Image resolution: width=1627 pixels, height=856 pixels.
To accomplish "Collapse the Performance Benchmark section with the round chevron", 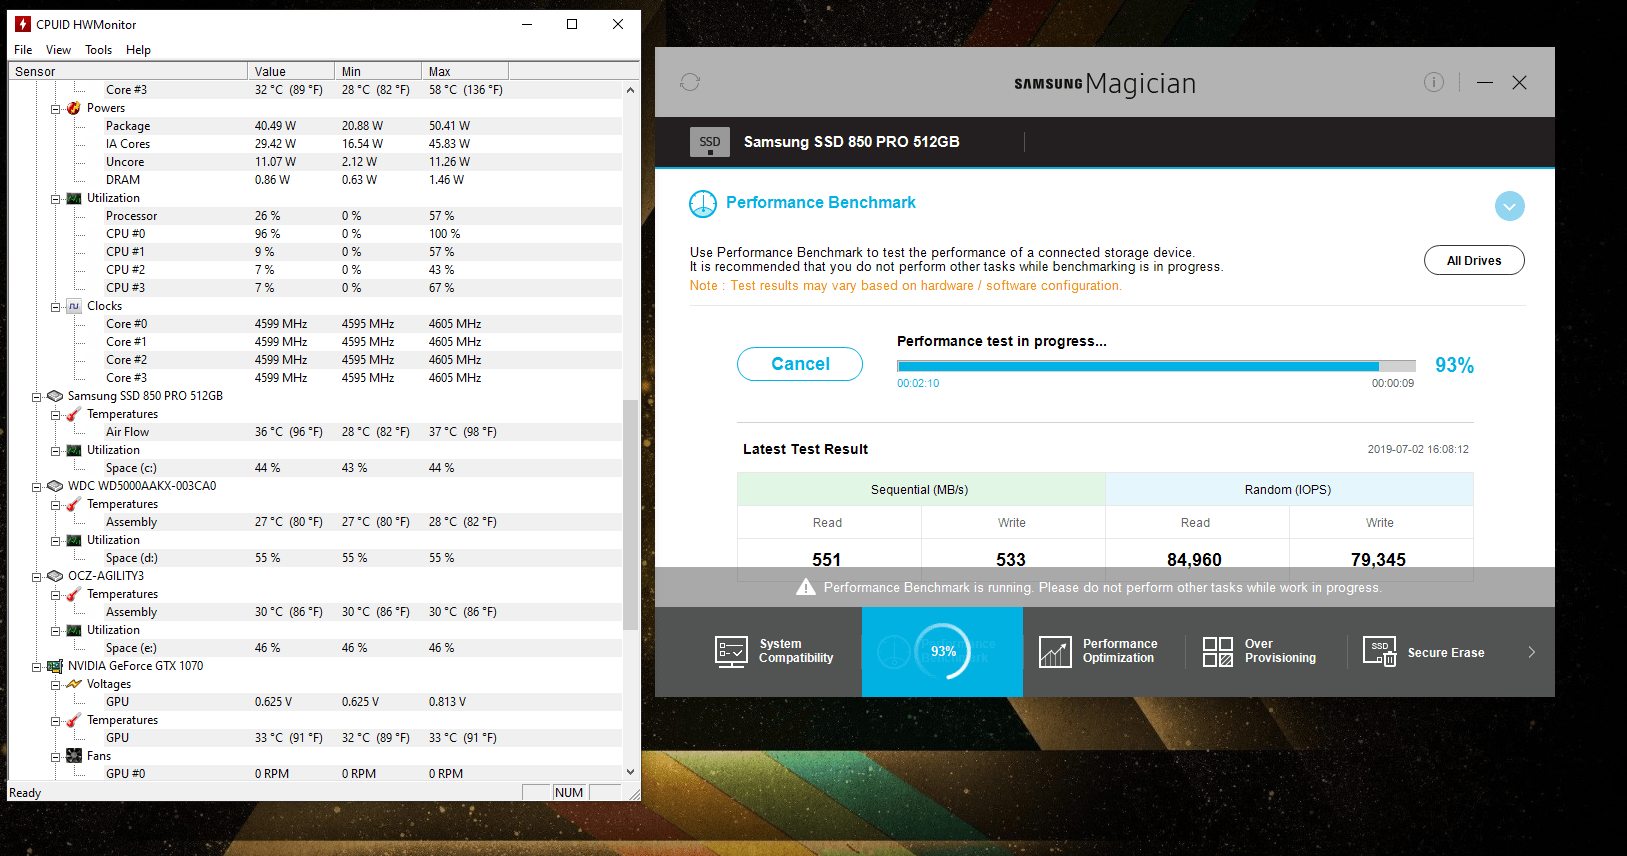I will pos(1509,206).
